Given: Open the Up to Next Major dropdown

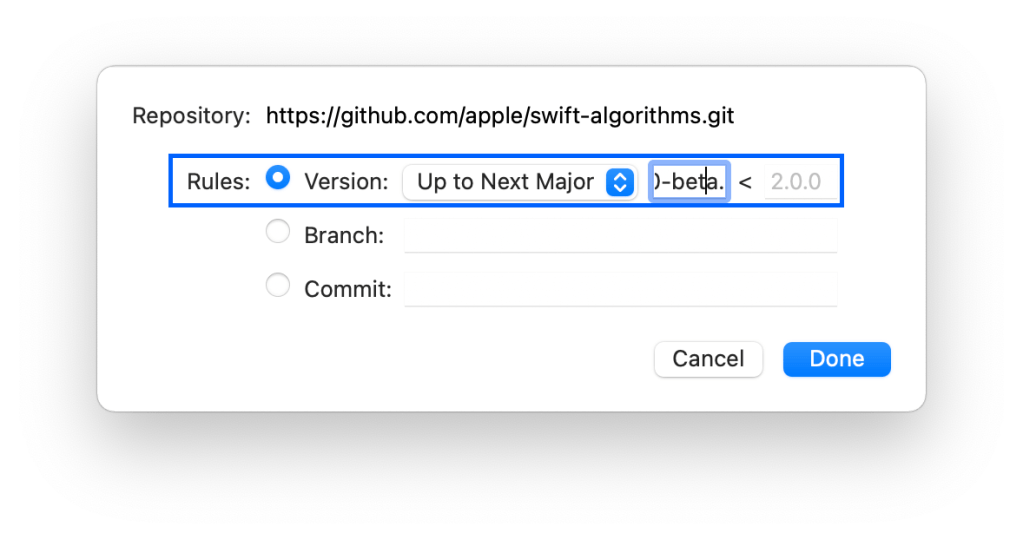Looking at the screenshot, I should (x=508, y=182).
